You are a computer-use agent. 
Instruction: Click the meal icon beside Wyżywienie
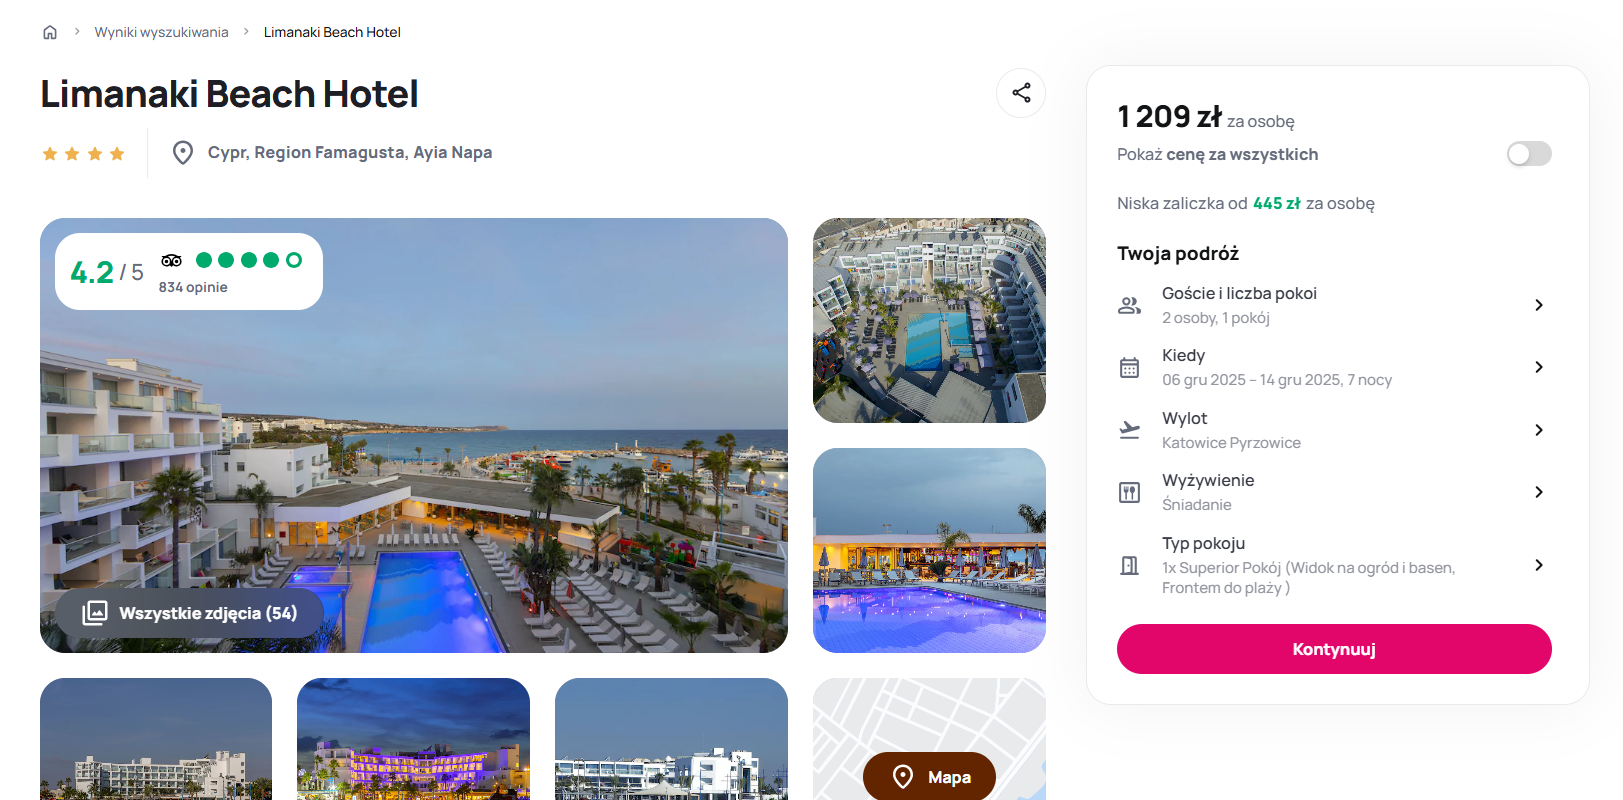(1129, 492)
